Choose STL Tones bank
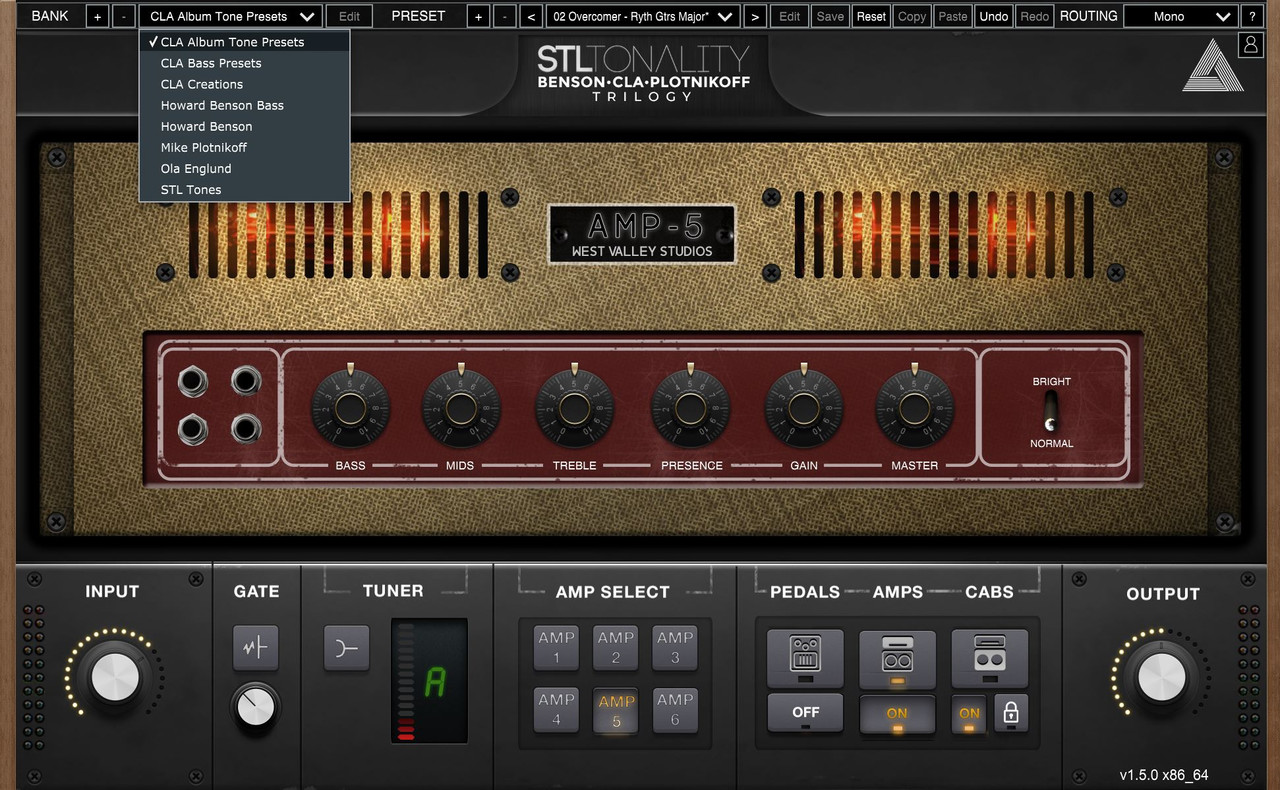 point(245,189)
